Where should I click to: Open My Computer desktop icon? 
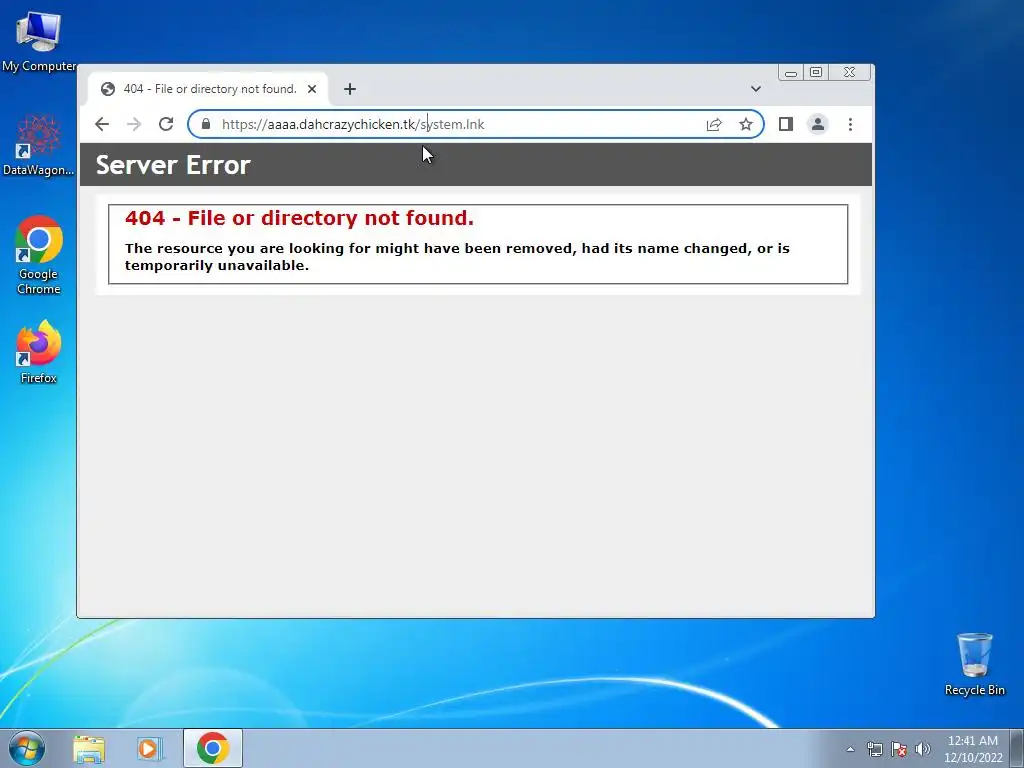(39, 41)
